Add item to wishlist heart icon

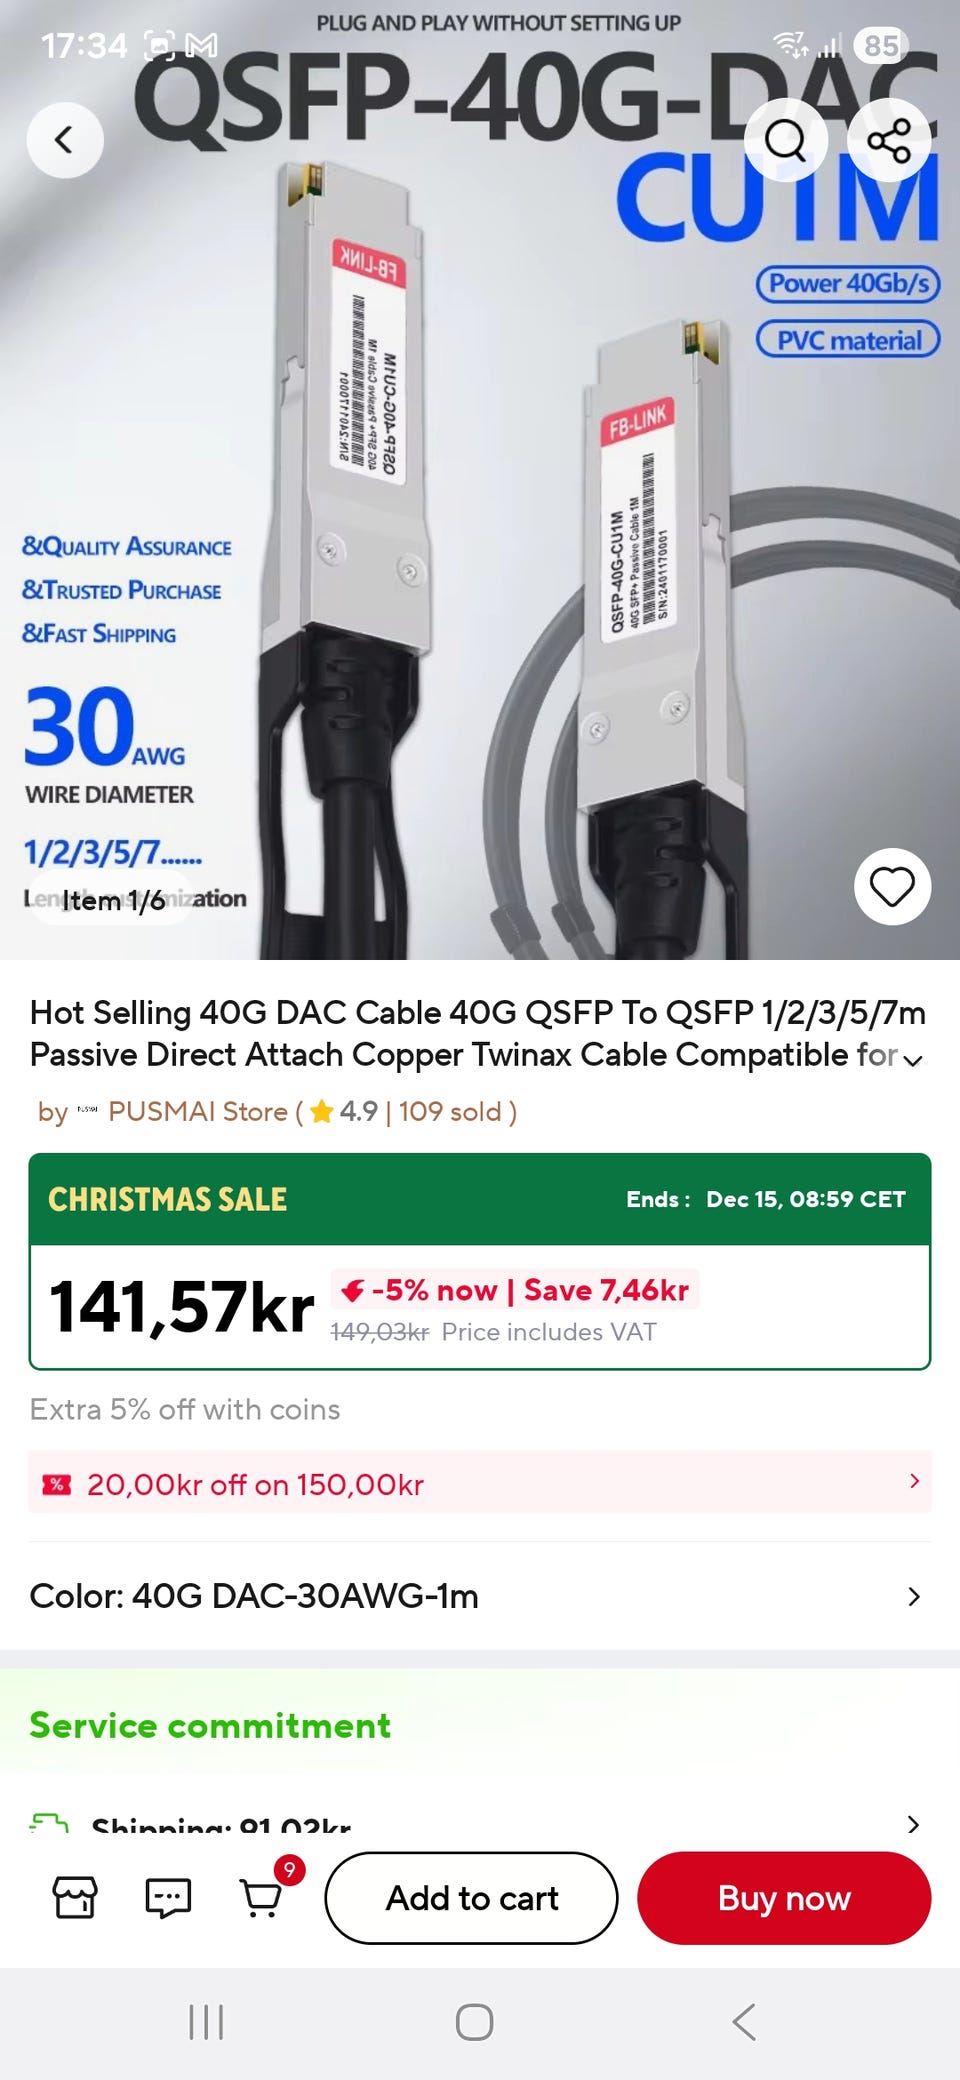(x=892, y=886)
